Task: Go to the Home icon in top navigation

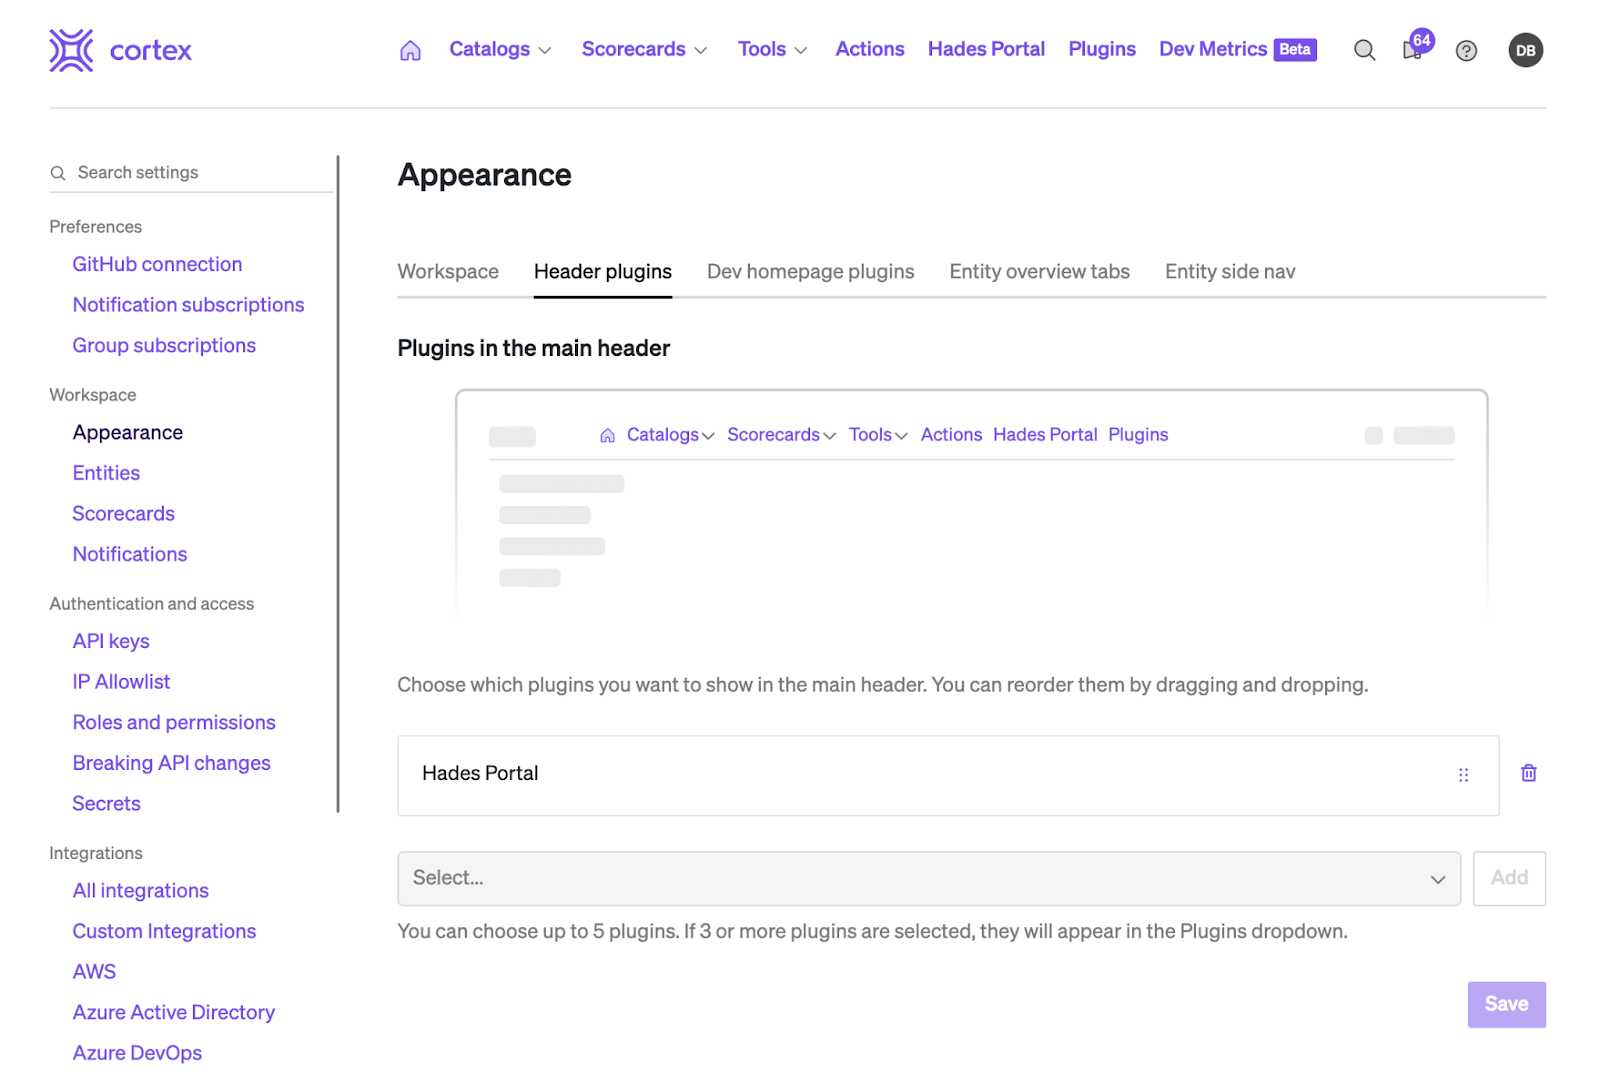Action: point(410,50)
